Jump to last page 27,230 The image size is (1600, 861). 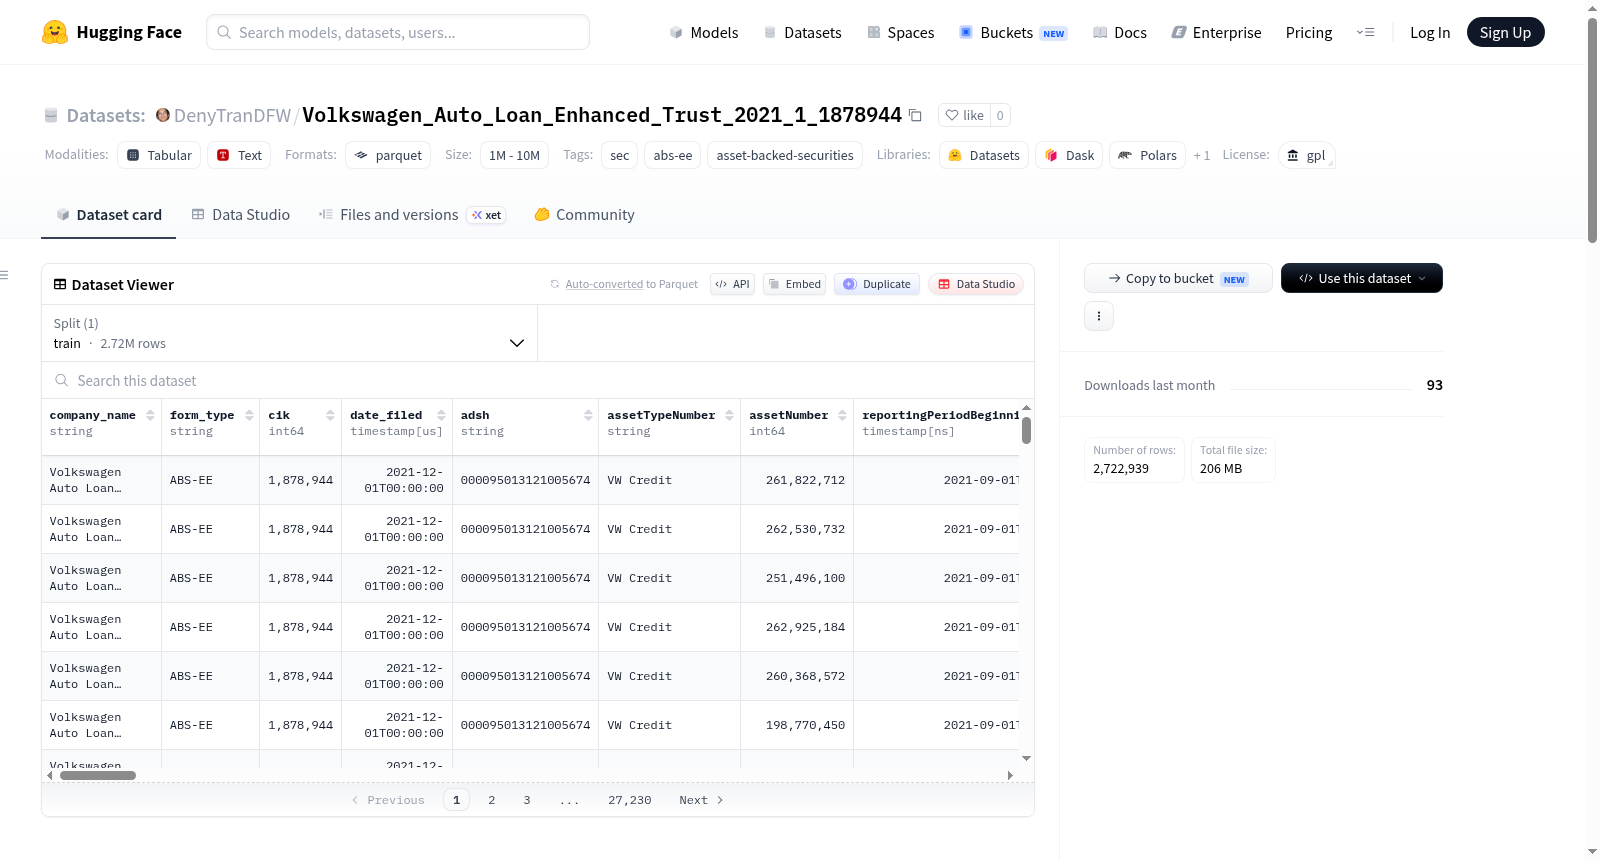click(x=630, y=800)
